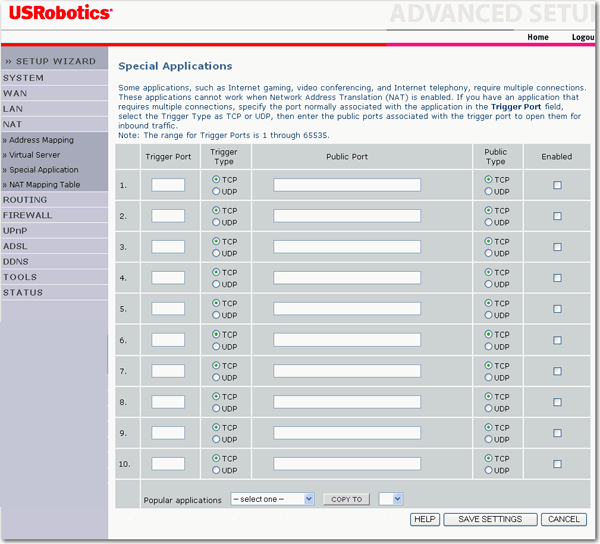Select UDP trigger type for row 10
The width and height of the screenshot is (600, 544).
pyautogui.click(x=216, y=470)
